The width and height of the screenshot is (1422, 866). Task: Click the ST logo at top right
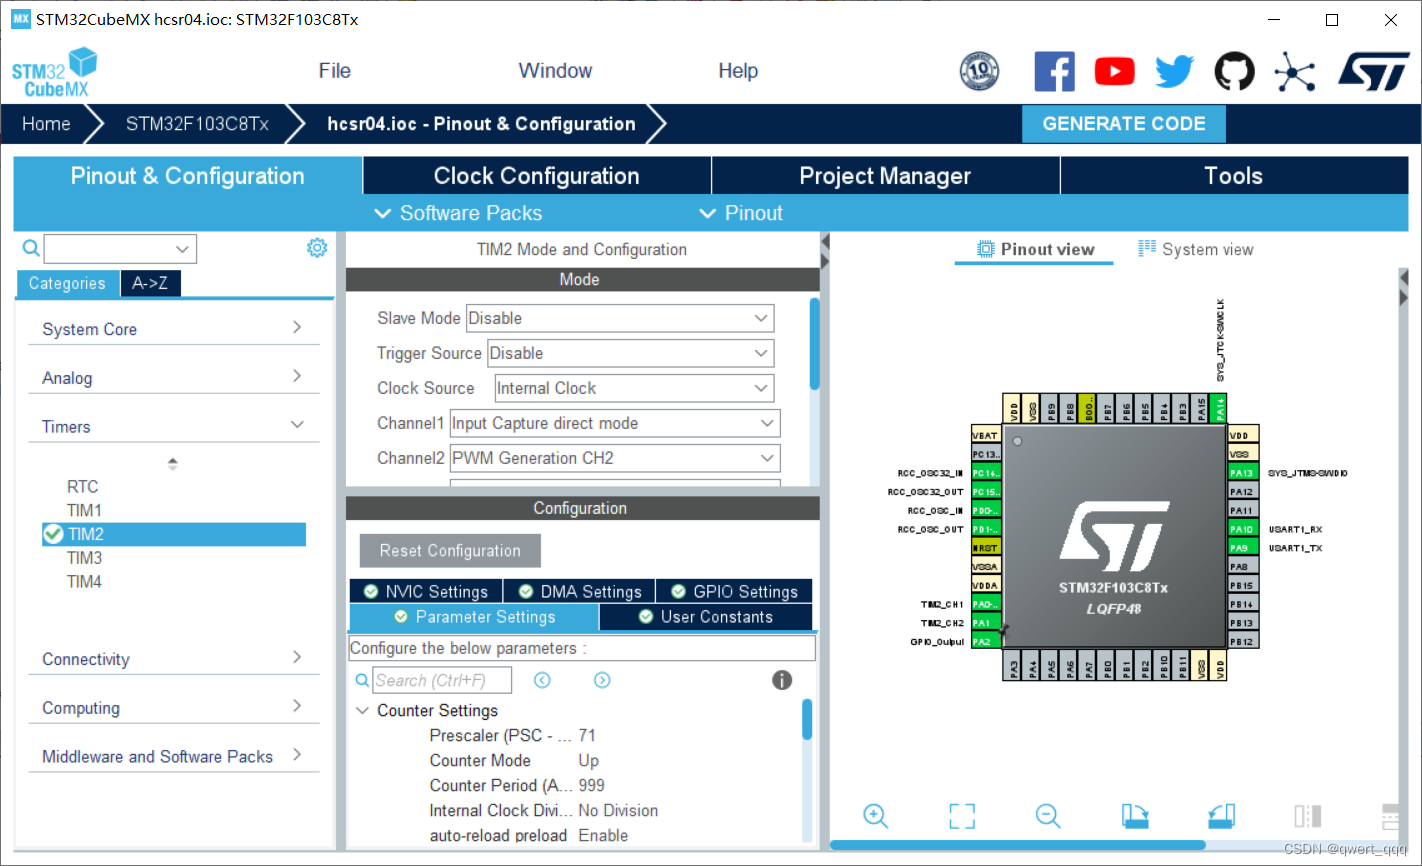[1374, 71]
